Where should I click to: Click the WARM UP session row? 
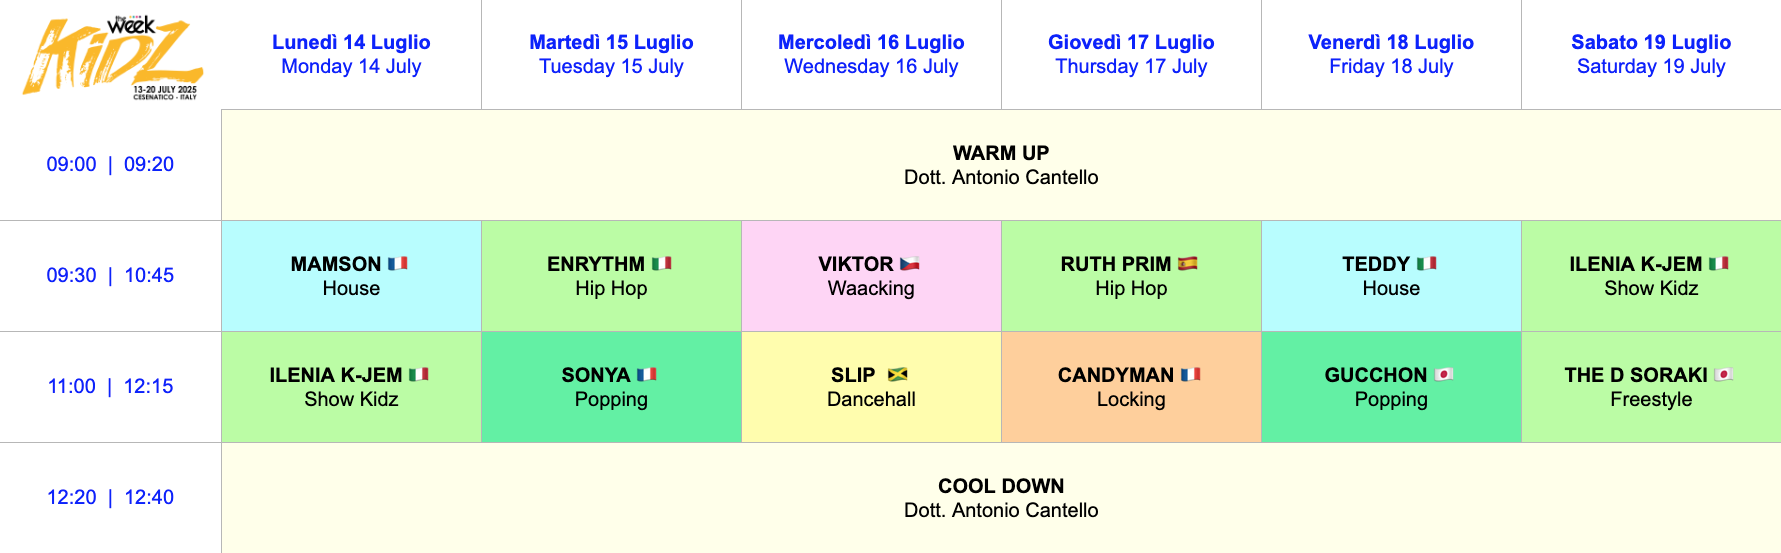tap(1001, 165)
